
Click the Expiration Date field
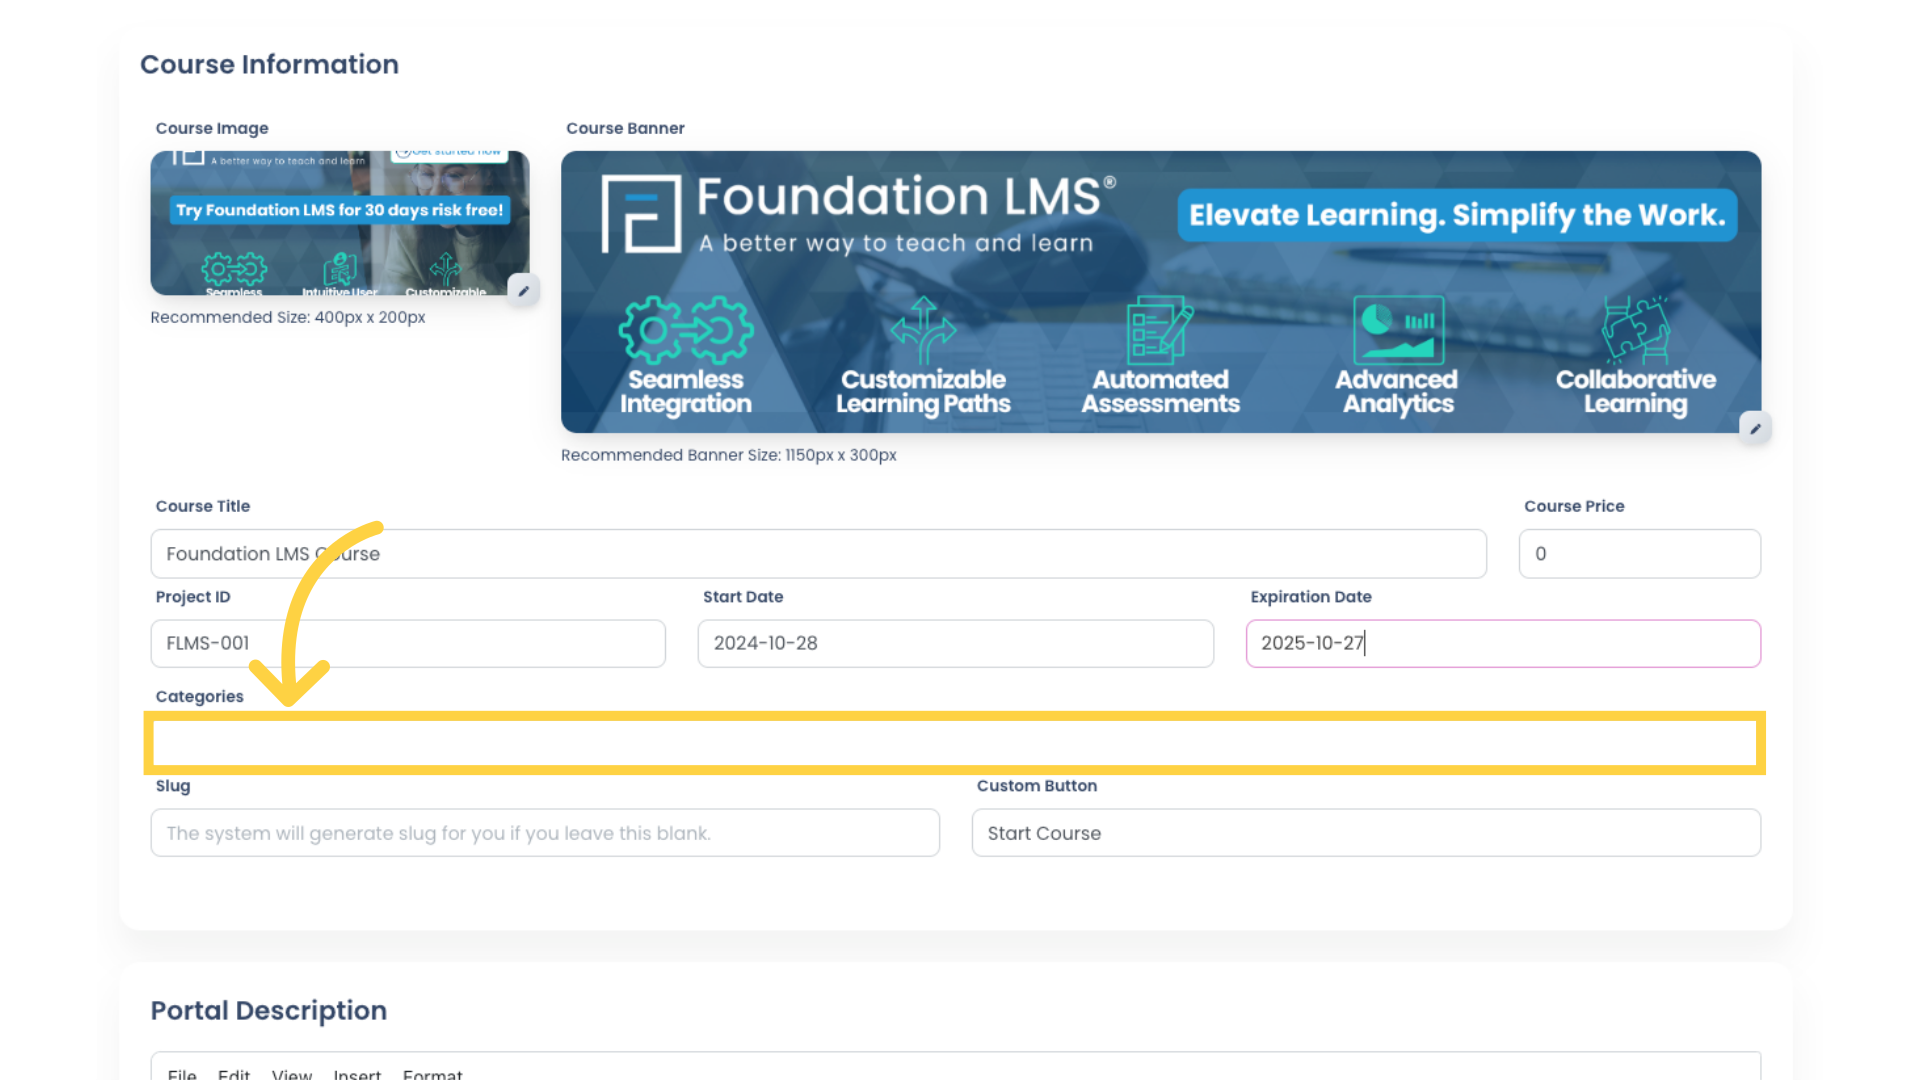pos(1503,644)
